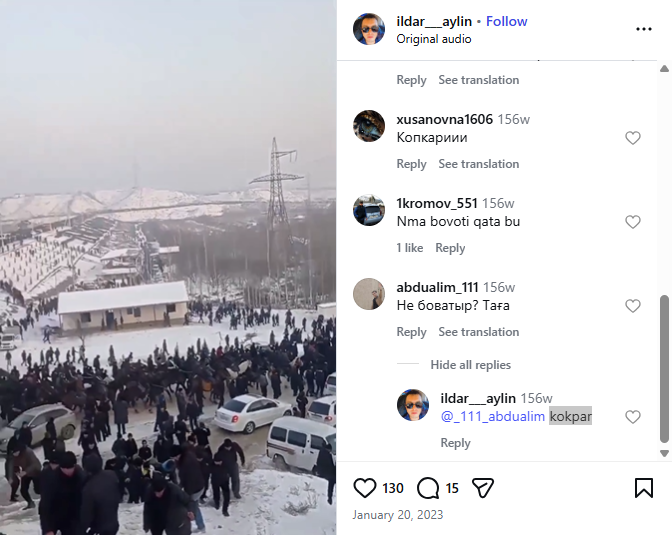The height and width of the screenshot is (535, 672).
Task: Open the @_111_abdualim mention link
Action: pyautogui.click(x=493, y=416)
